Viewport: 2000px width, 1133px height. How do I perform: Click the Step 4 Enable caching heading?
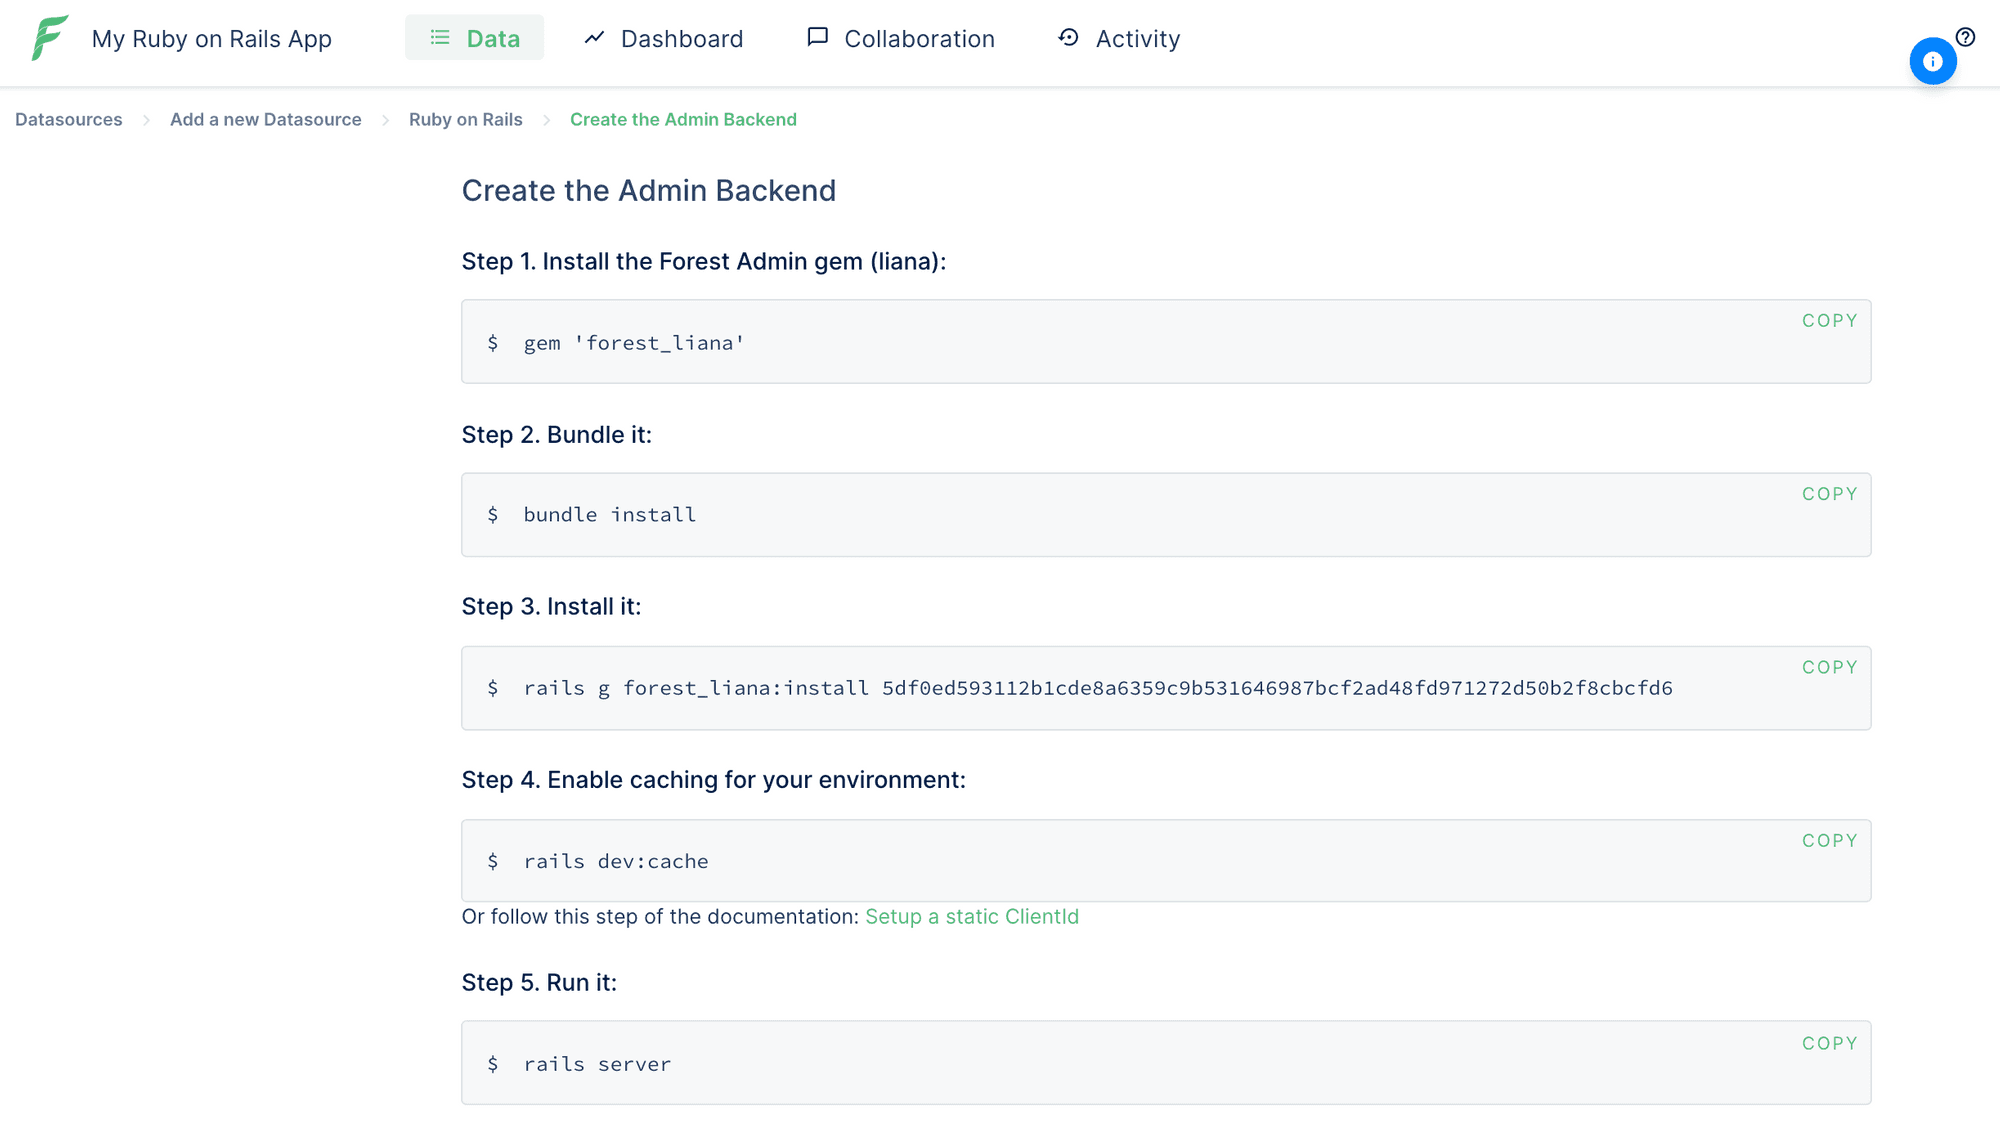[x=714, y=780]
